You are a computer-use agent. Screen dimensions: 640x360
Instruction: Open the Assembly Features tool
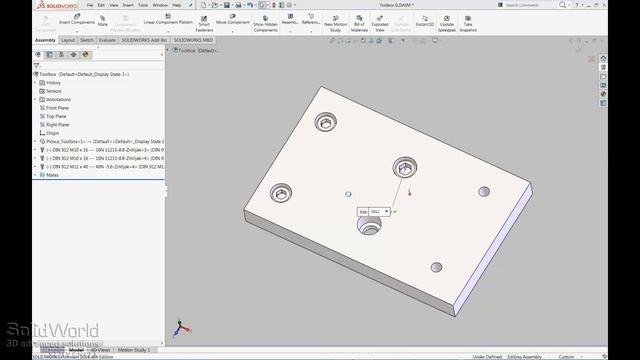(290, 19)
